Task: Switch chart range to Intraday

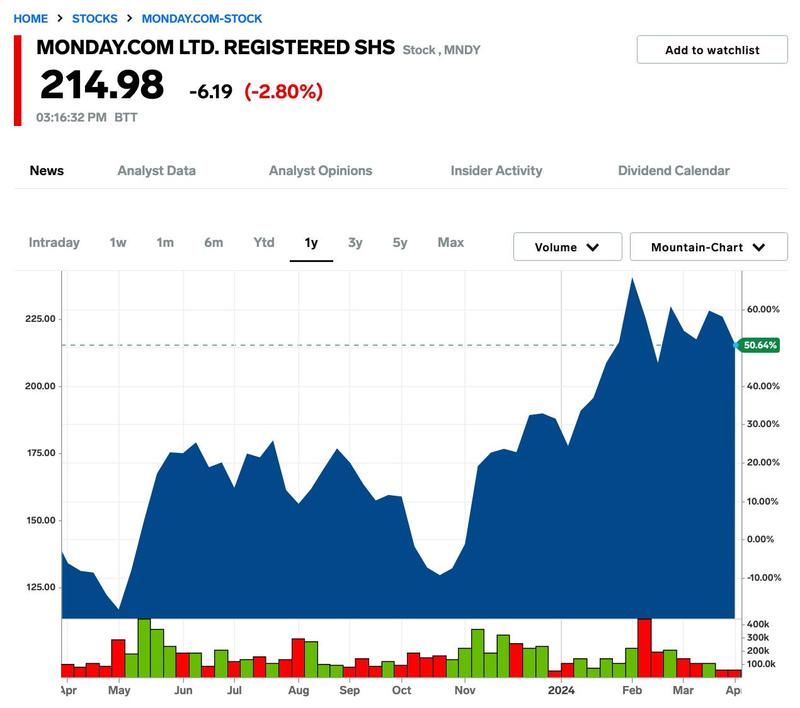Action: (54, 242)
